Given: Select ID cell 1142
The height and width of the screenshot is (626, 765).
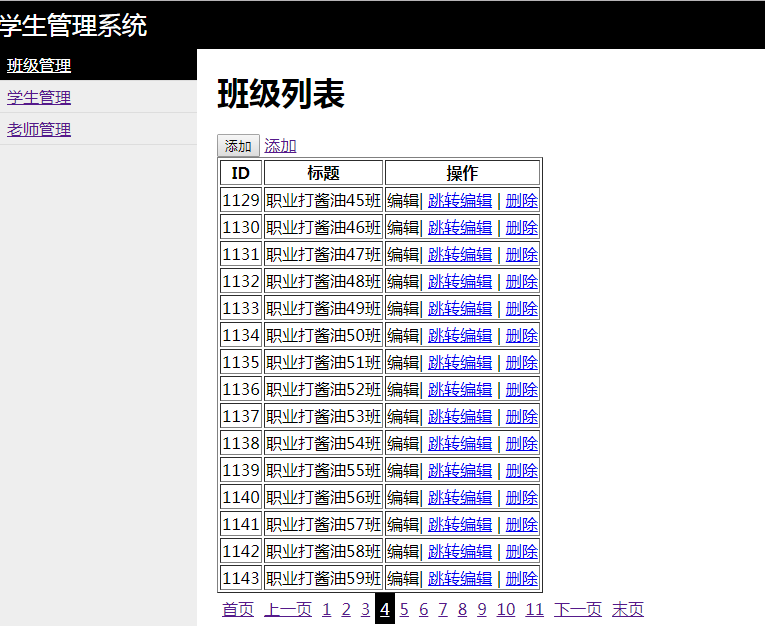Looking at the screenshot, I should (x=241, y=551).
